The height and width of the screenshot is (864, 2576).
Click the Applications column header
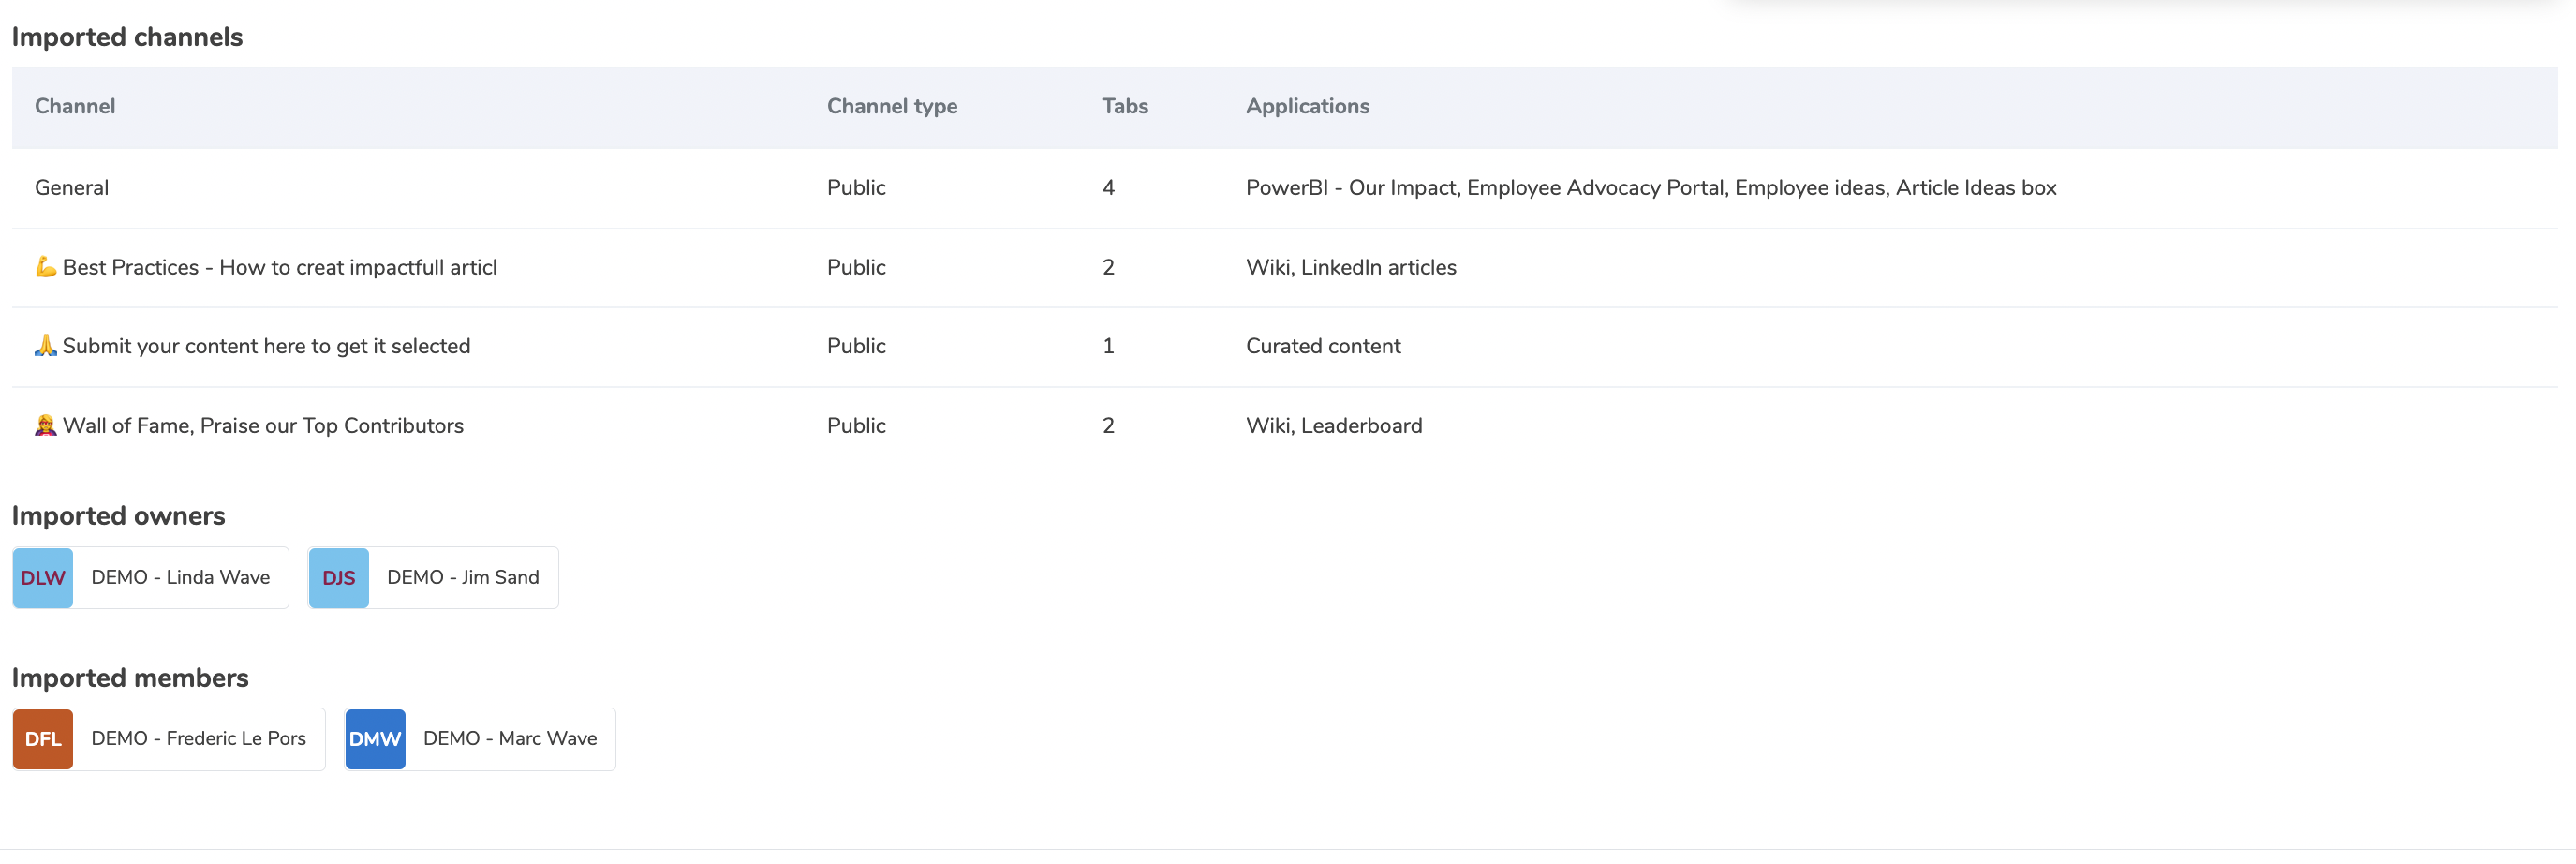click(1307, 106)
